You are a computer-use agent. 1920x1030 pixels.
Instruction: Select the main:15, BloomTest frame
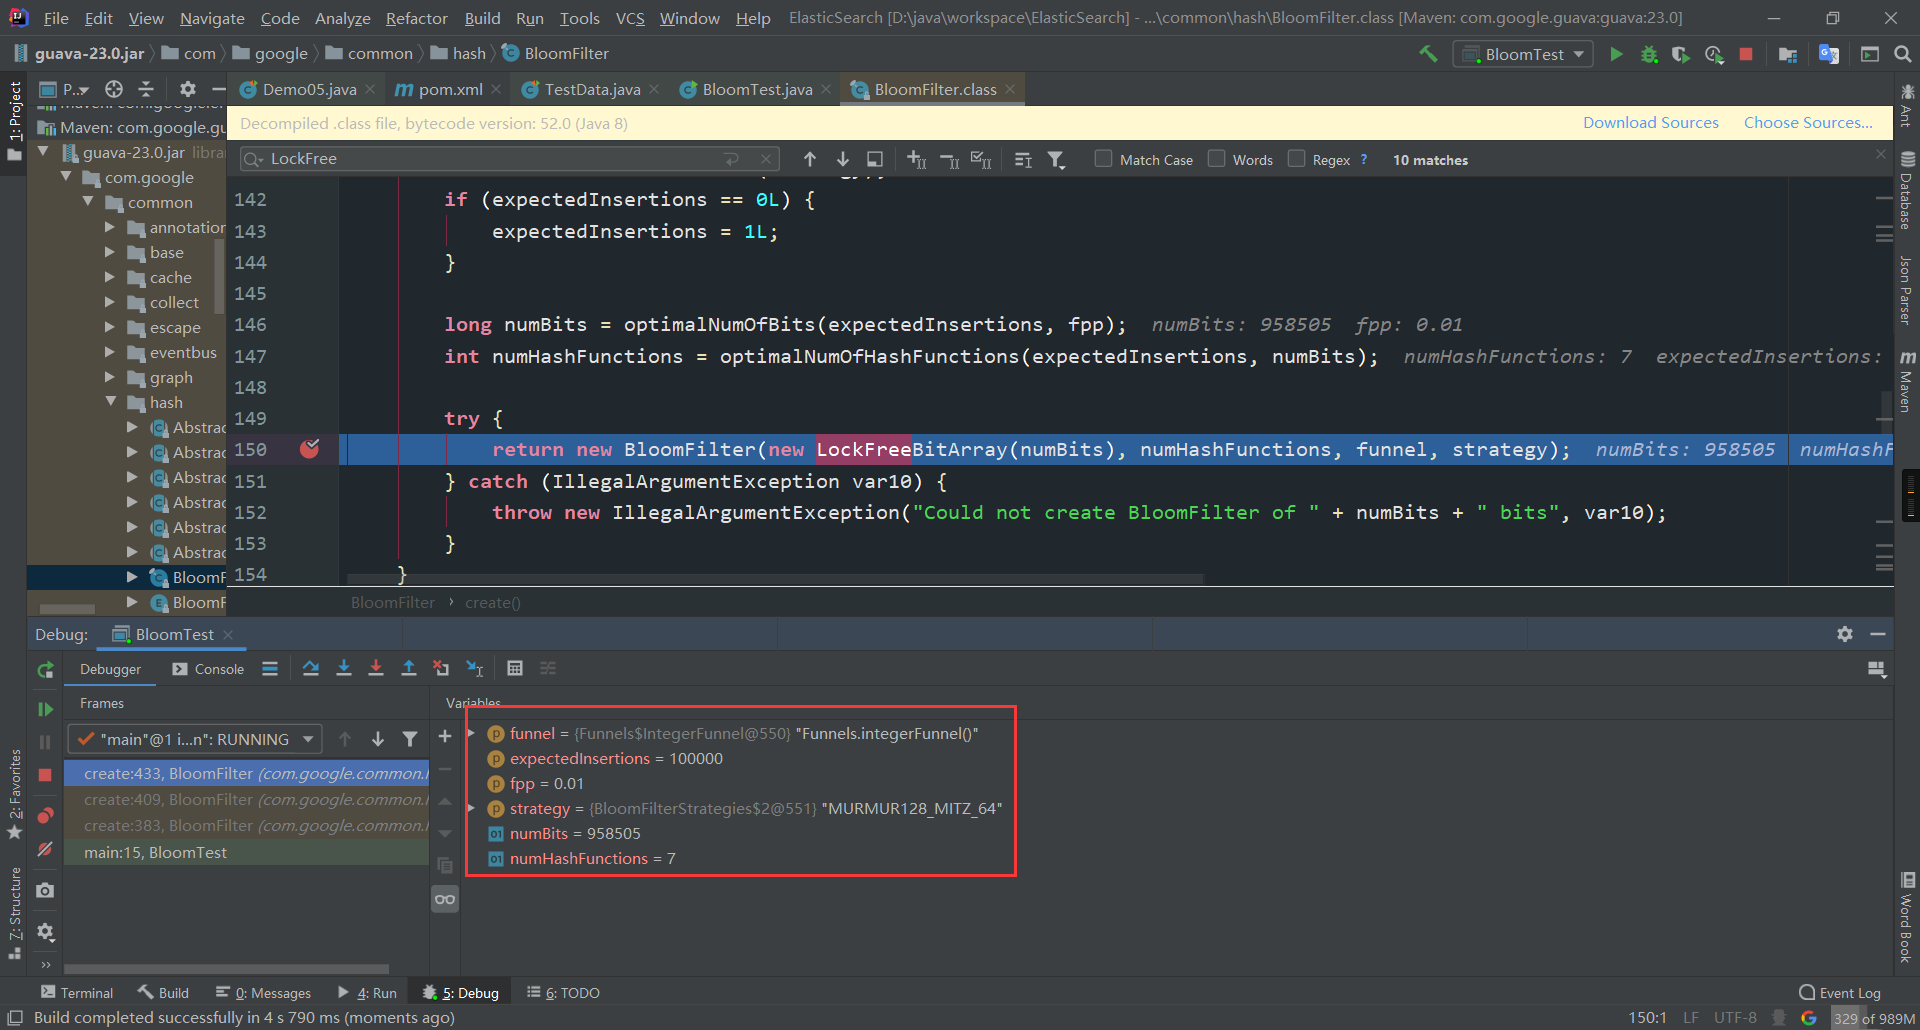pos(246,852)
